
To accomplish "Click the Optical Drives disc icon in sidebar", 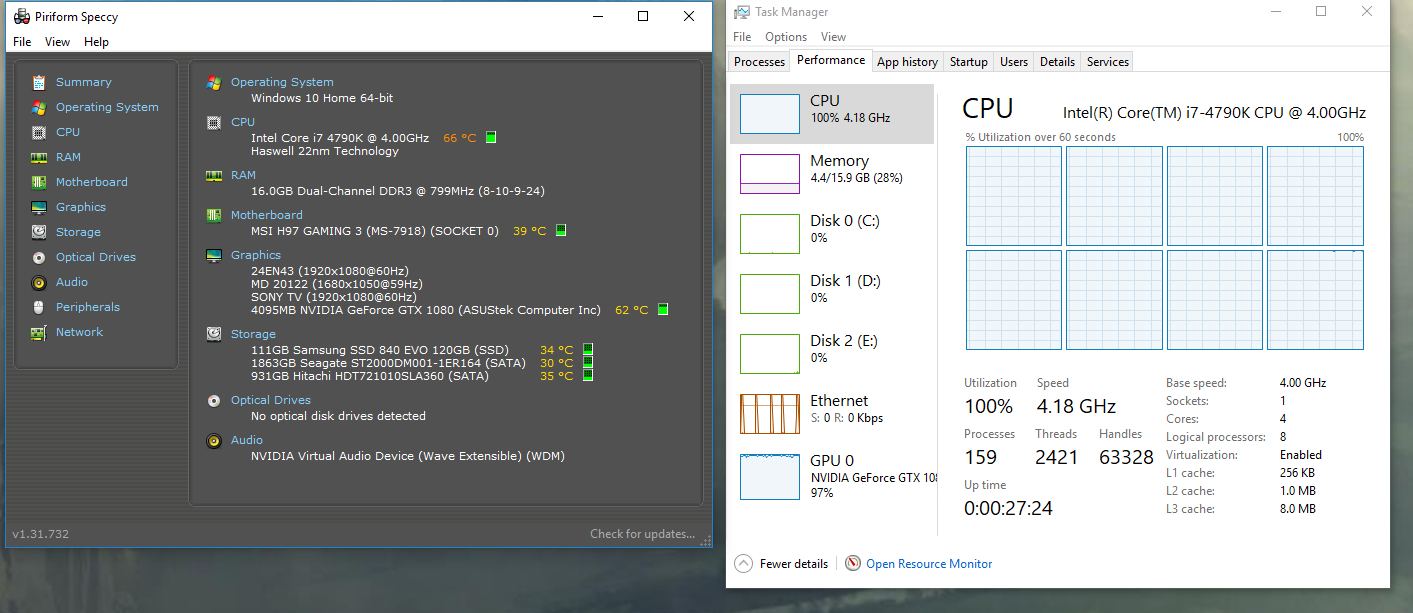I will click(x=39, y=257).
